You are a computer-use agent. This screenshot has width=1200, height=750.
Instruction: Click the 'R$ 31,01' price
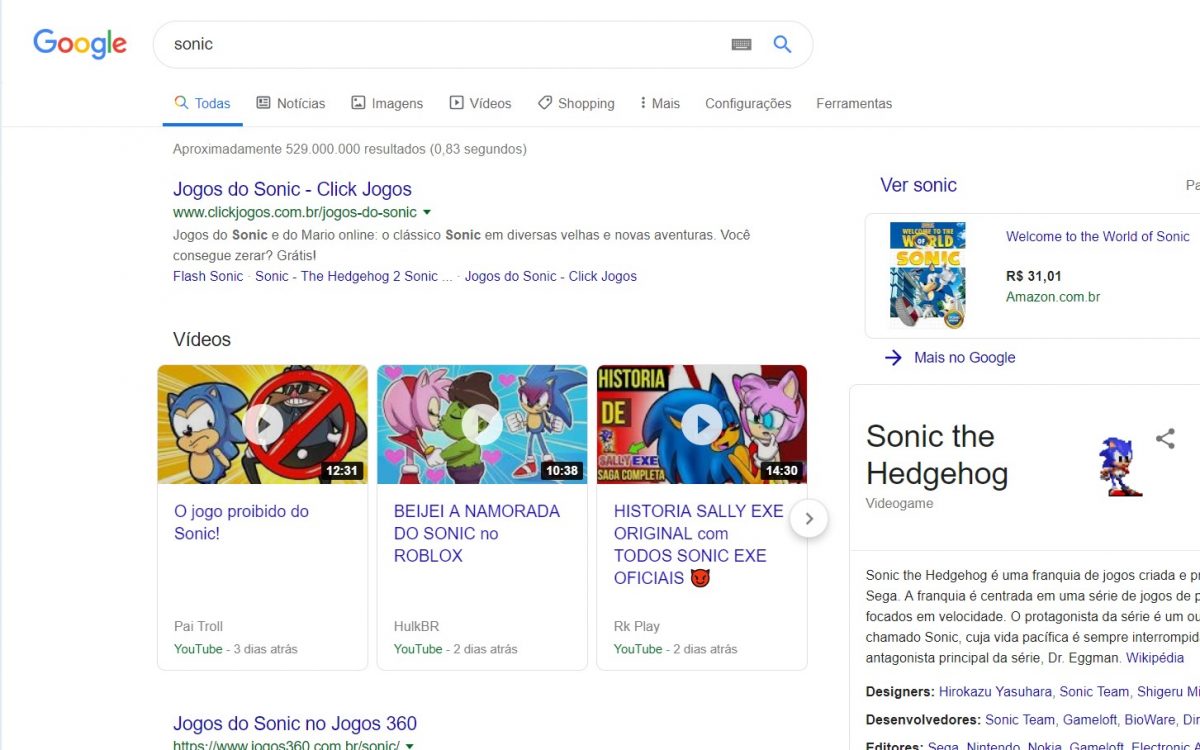1034,276
